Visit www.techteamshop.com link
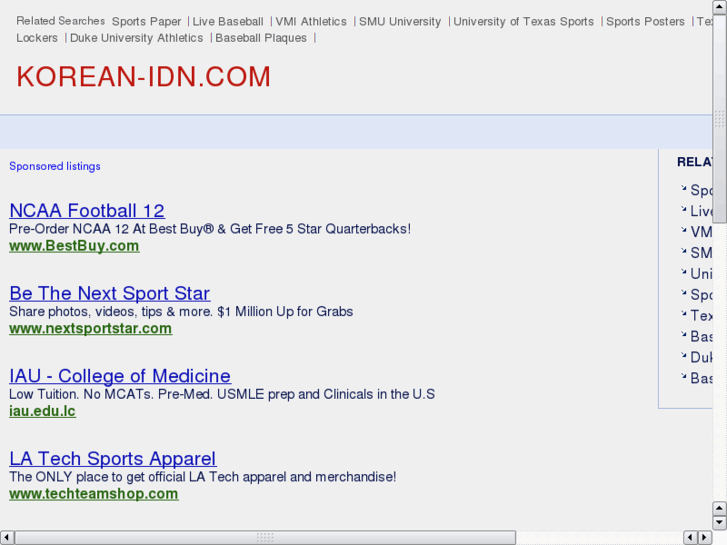The width and height of the screenshot is (727, 545). [x=94, y=494]
